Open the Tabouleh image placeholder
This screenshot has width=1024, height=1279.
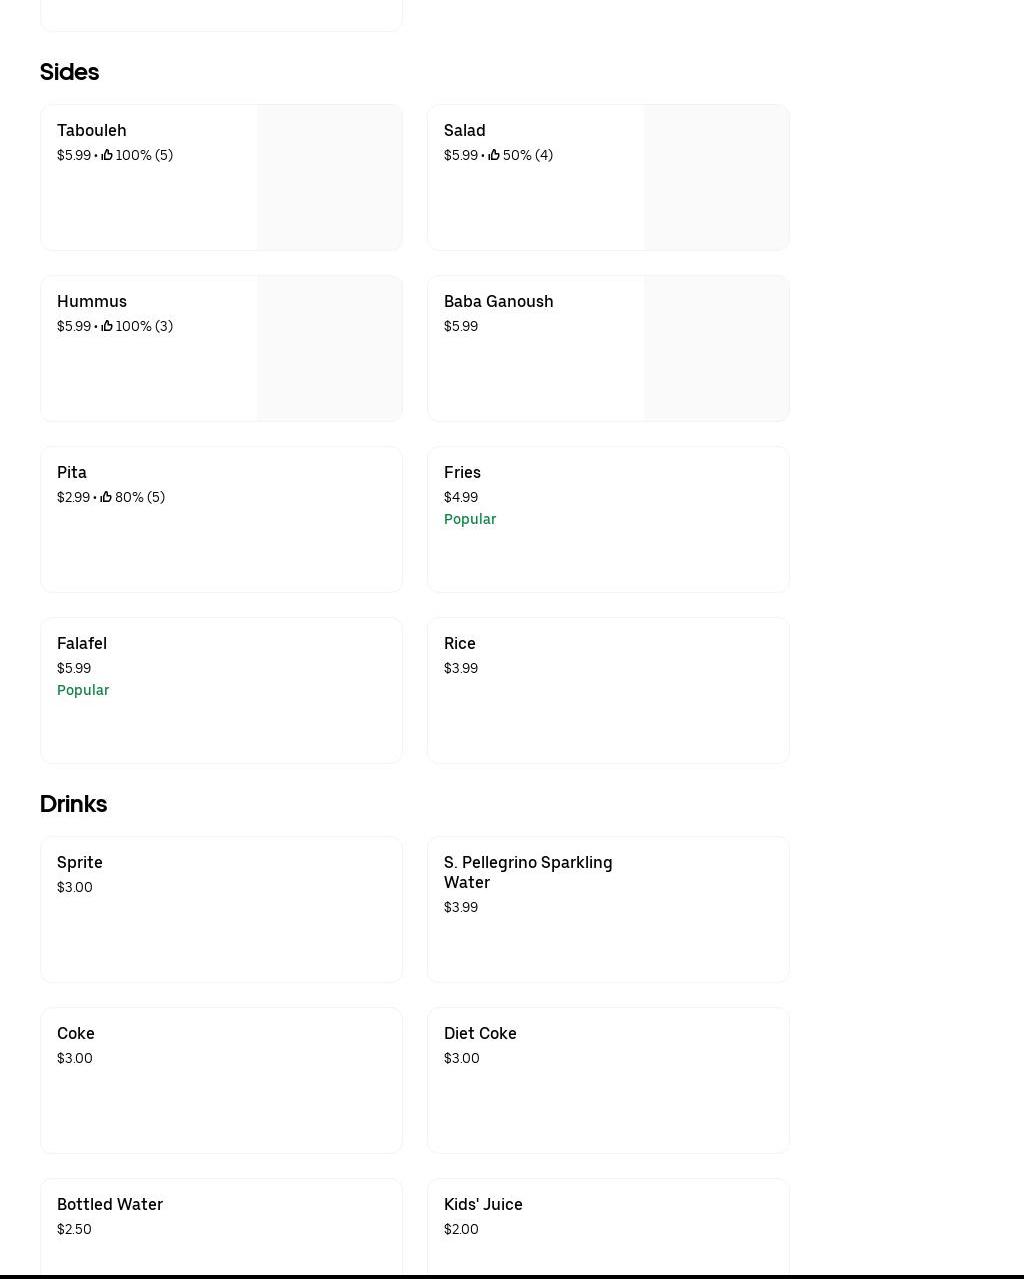329,177
